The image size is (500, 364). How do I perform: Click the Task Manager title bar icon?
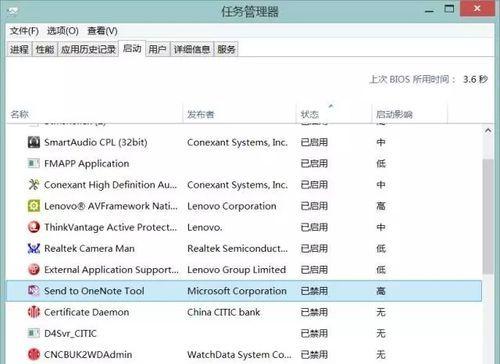tap(12, 12)
